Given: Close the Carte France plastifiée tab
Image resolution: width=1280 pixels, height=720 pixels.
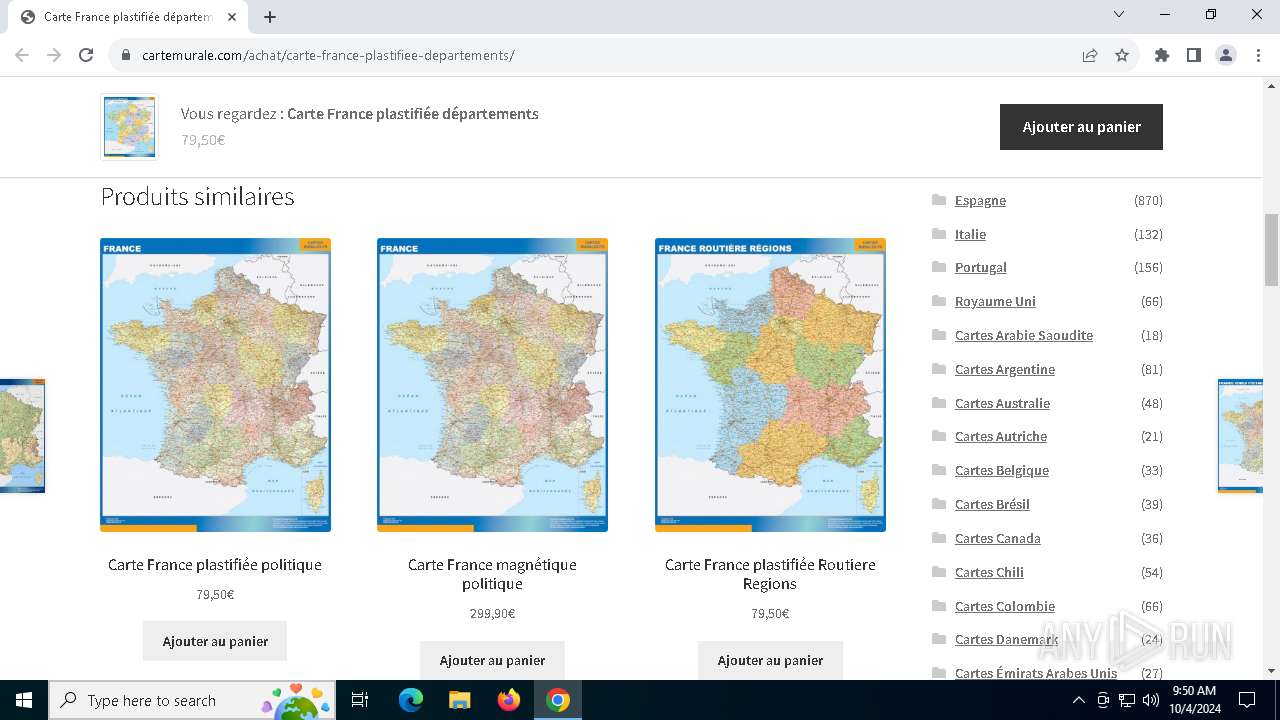Looking at the screenshot, I should point(232,17).
